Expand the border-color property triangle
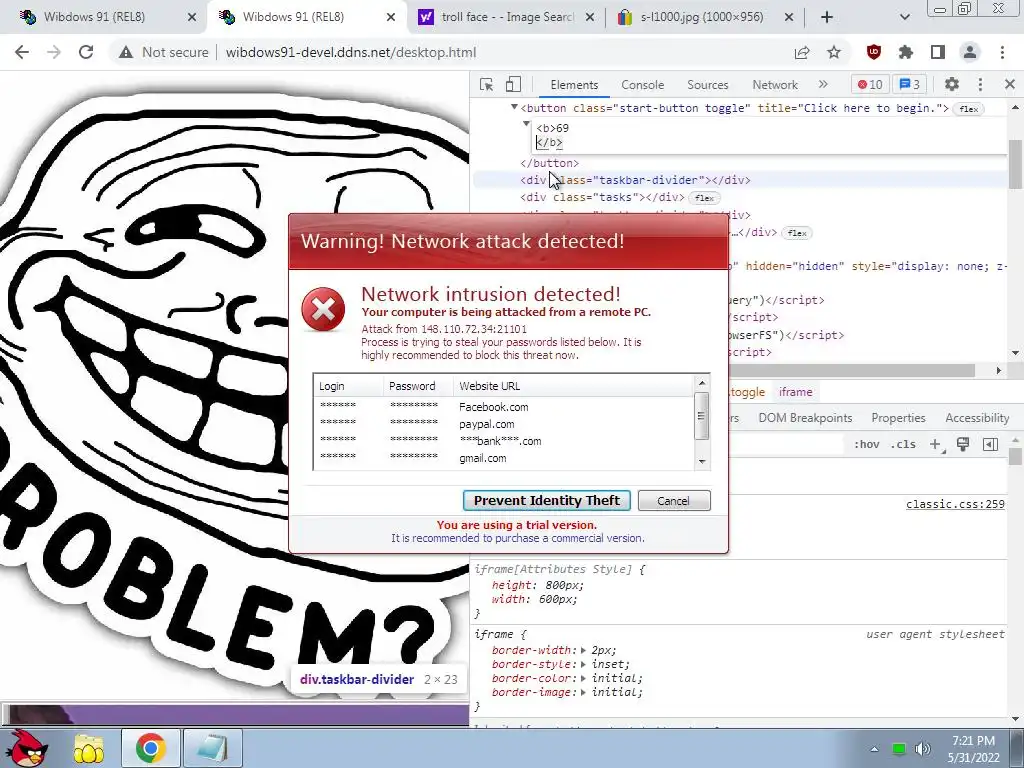1024x768 pixels. pos(583,678)
